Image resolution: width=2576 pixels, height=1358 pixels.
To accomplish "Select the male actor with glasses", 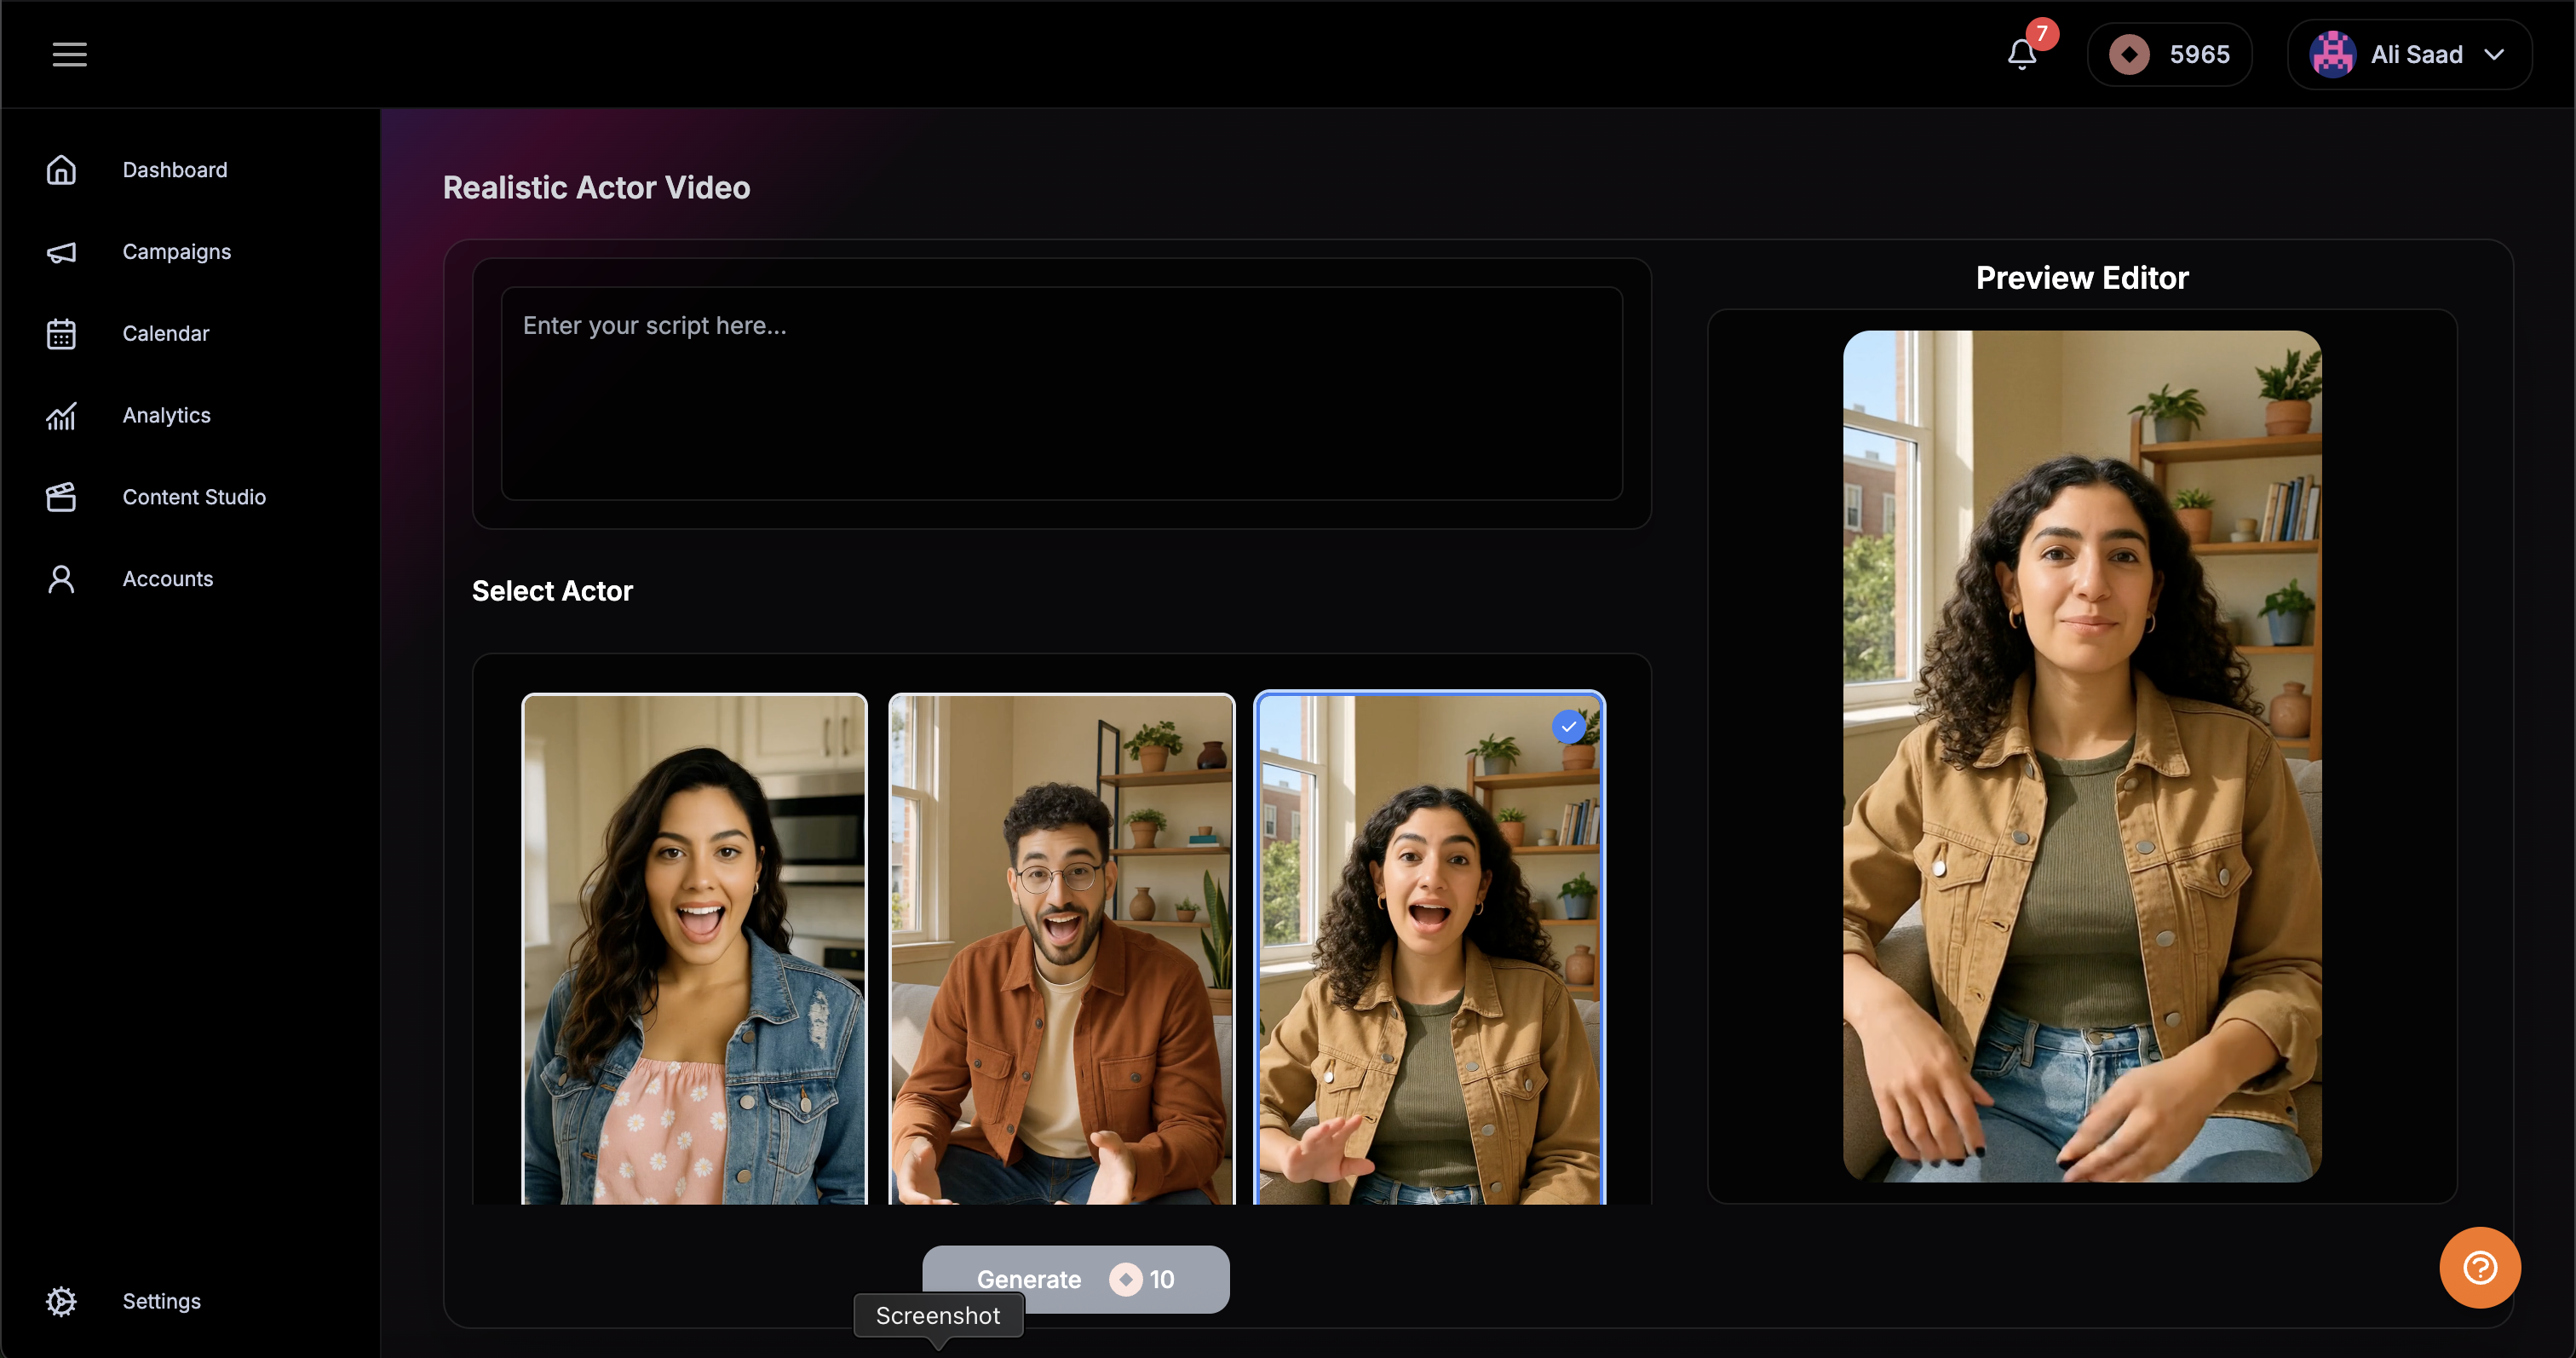I will 1061,948.
